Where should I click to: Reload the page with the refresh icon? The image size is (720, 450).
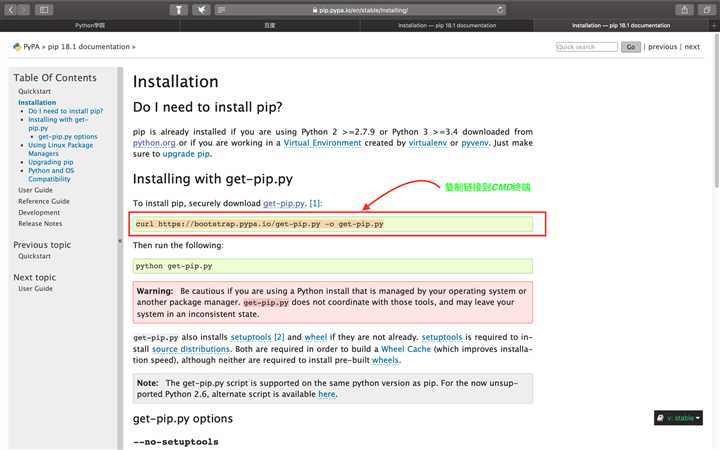point(500,10)
